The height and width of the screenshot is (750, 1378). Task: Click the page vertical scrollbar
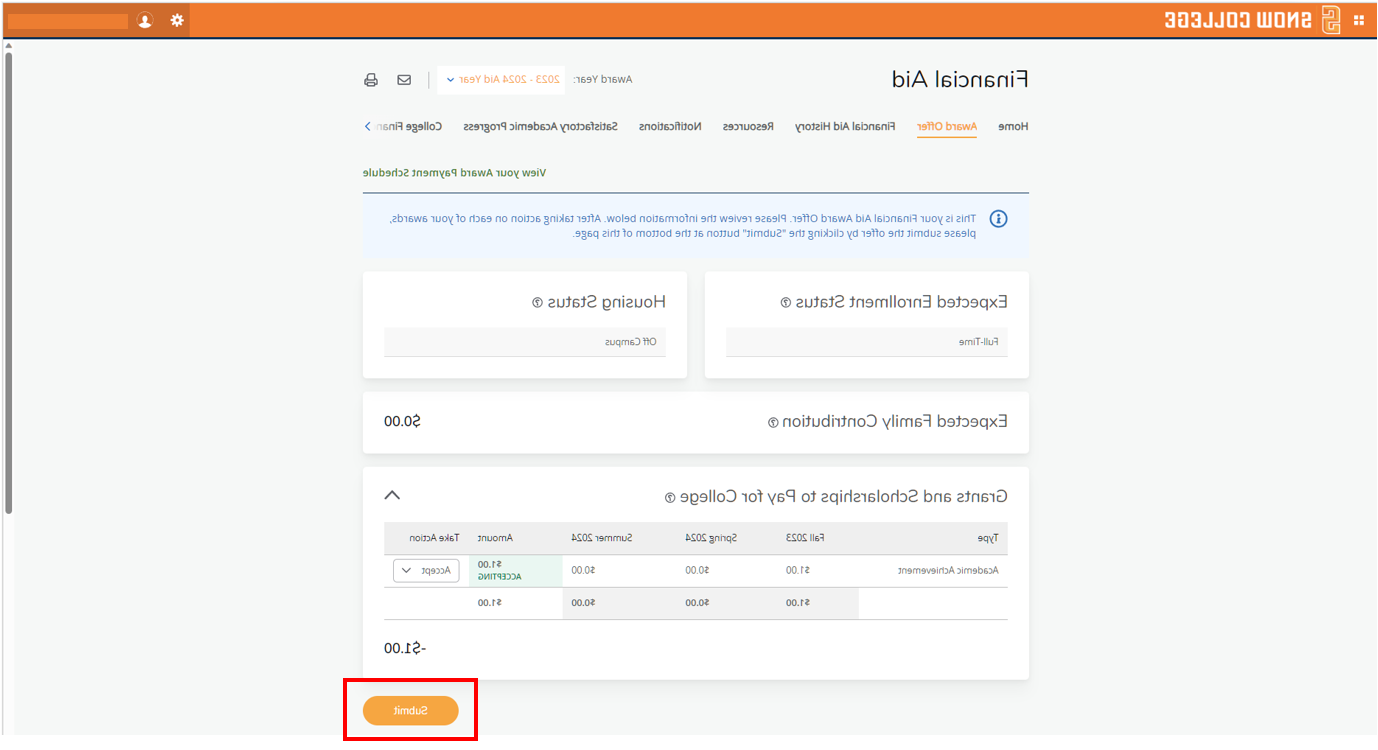point(8,283)
